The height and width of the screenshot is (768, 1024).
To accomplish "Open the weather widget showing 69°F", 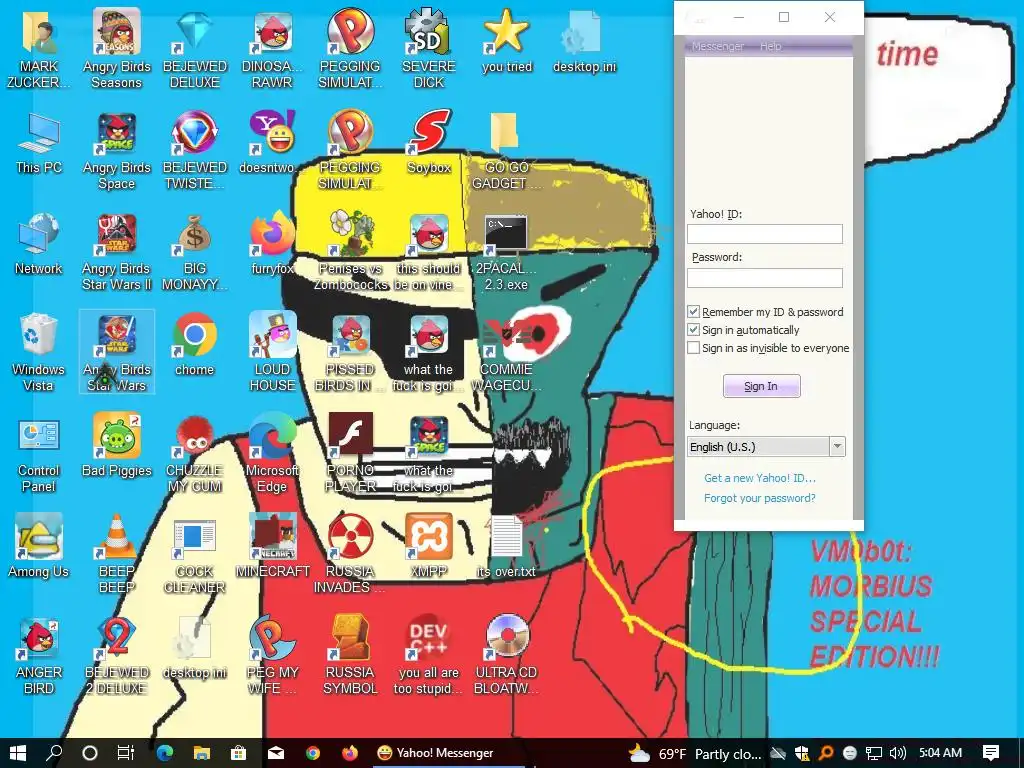I will click(694, 754).
